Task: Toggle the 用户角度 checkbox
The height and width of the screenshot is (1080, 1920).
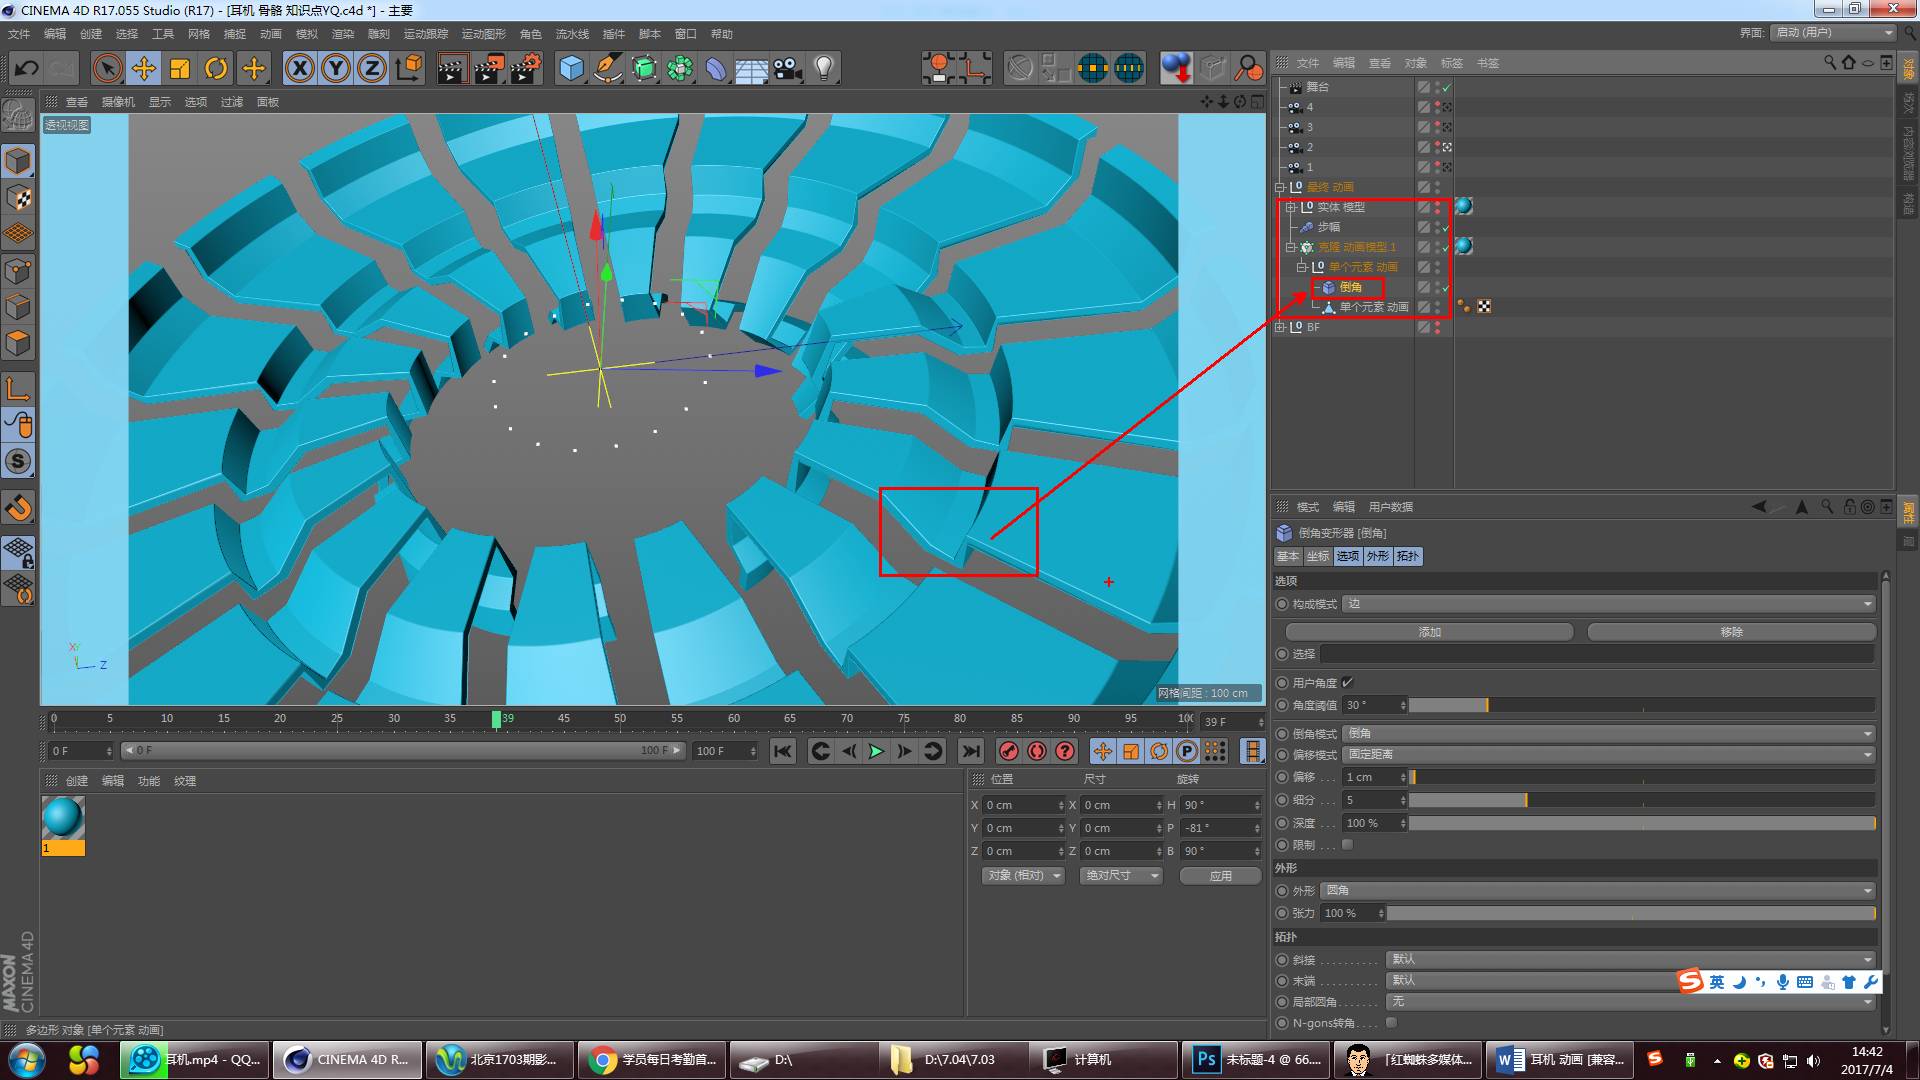Action: 1347,682
